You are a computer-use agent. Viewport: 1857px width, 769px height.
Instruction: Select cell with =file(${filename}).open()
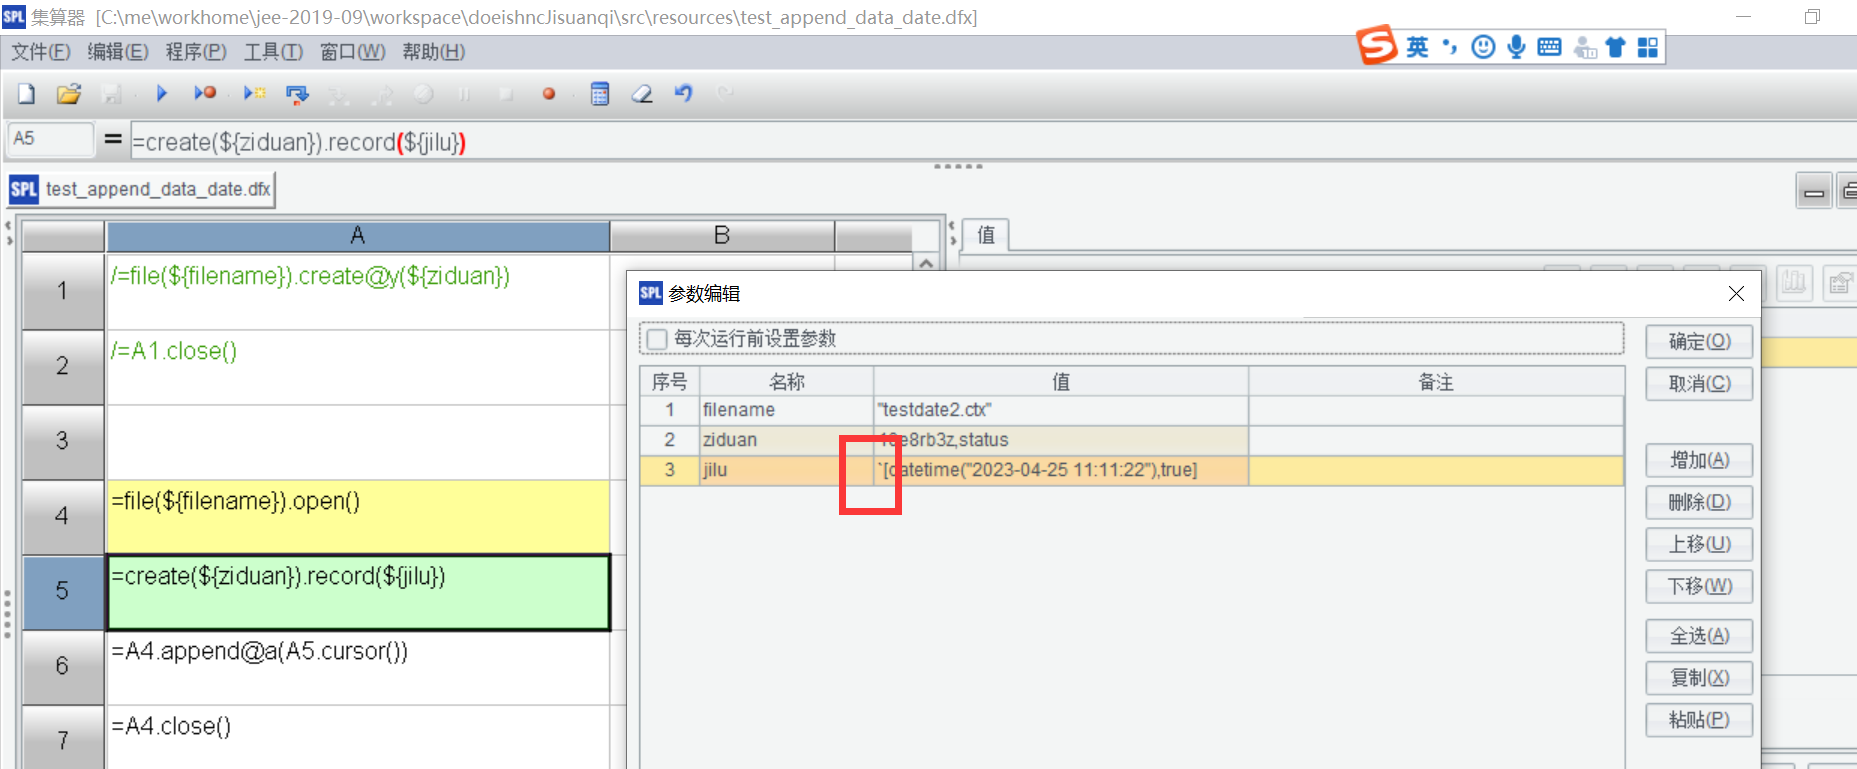(358, 517)
